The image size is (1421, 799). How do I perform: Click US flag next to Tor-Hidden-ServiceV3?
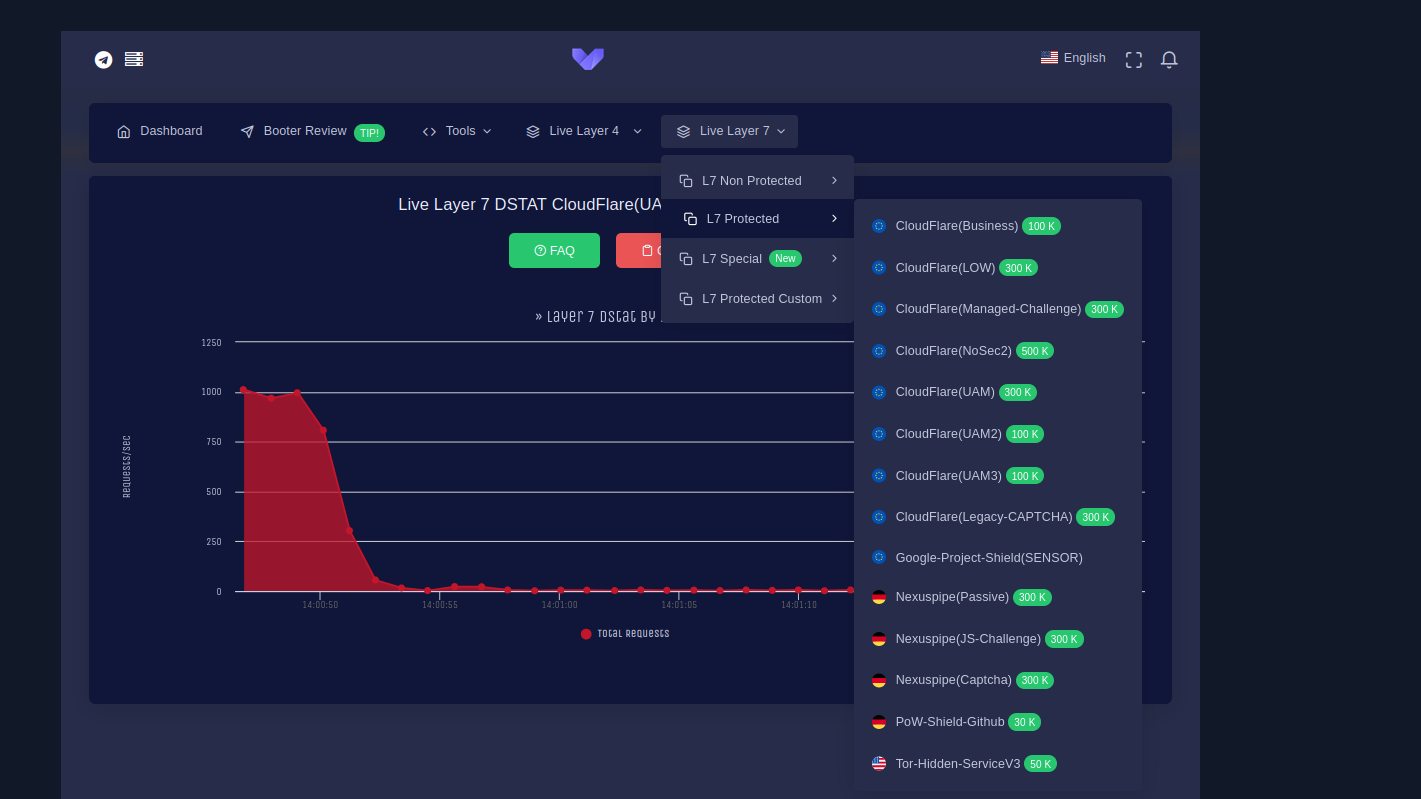pos(879,763)
